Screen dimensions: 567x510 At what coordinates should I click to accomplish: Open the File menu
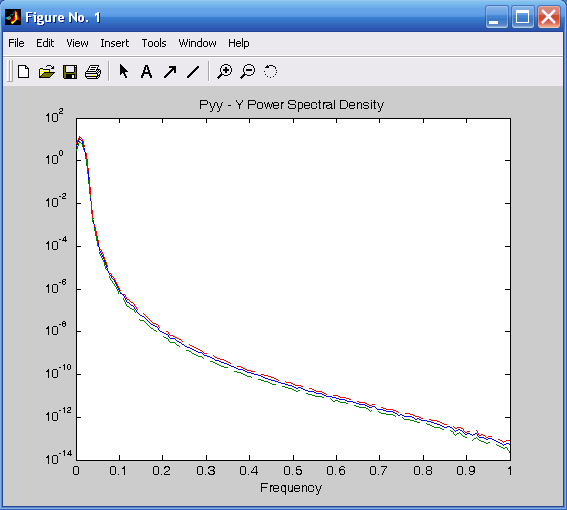tap(16, 43)
